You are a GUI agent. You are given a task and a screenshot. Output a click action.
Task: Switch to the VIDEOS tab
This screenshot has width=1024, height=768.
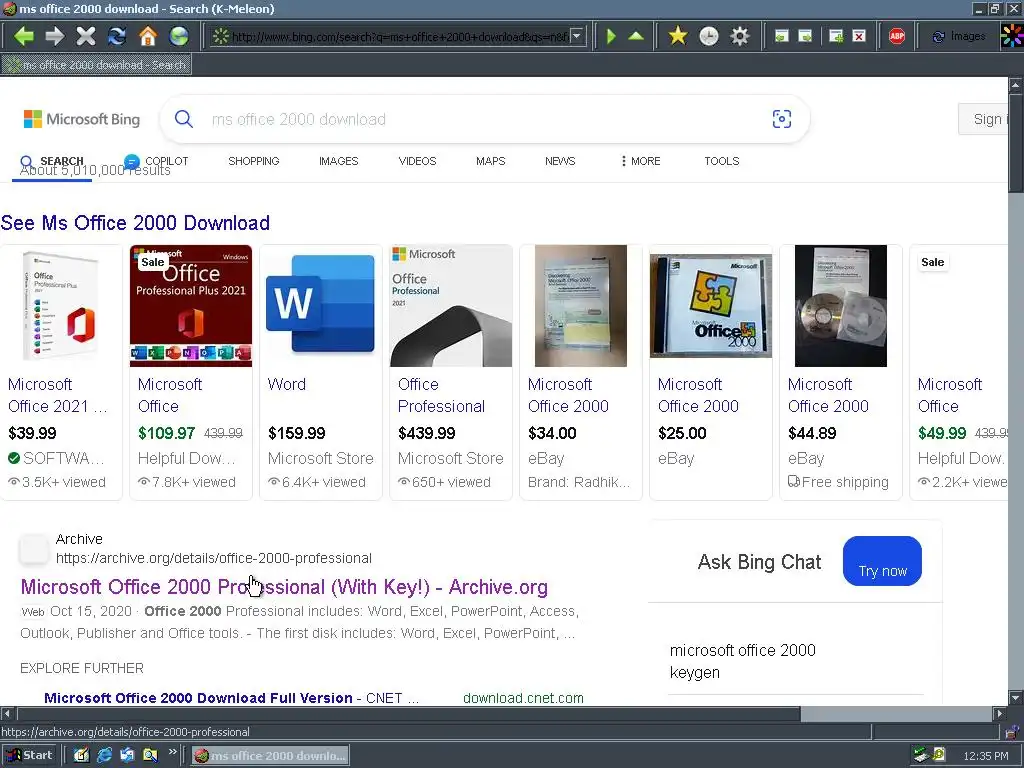click(417, 161)
